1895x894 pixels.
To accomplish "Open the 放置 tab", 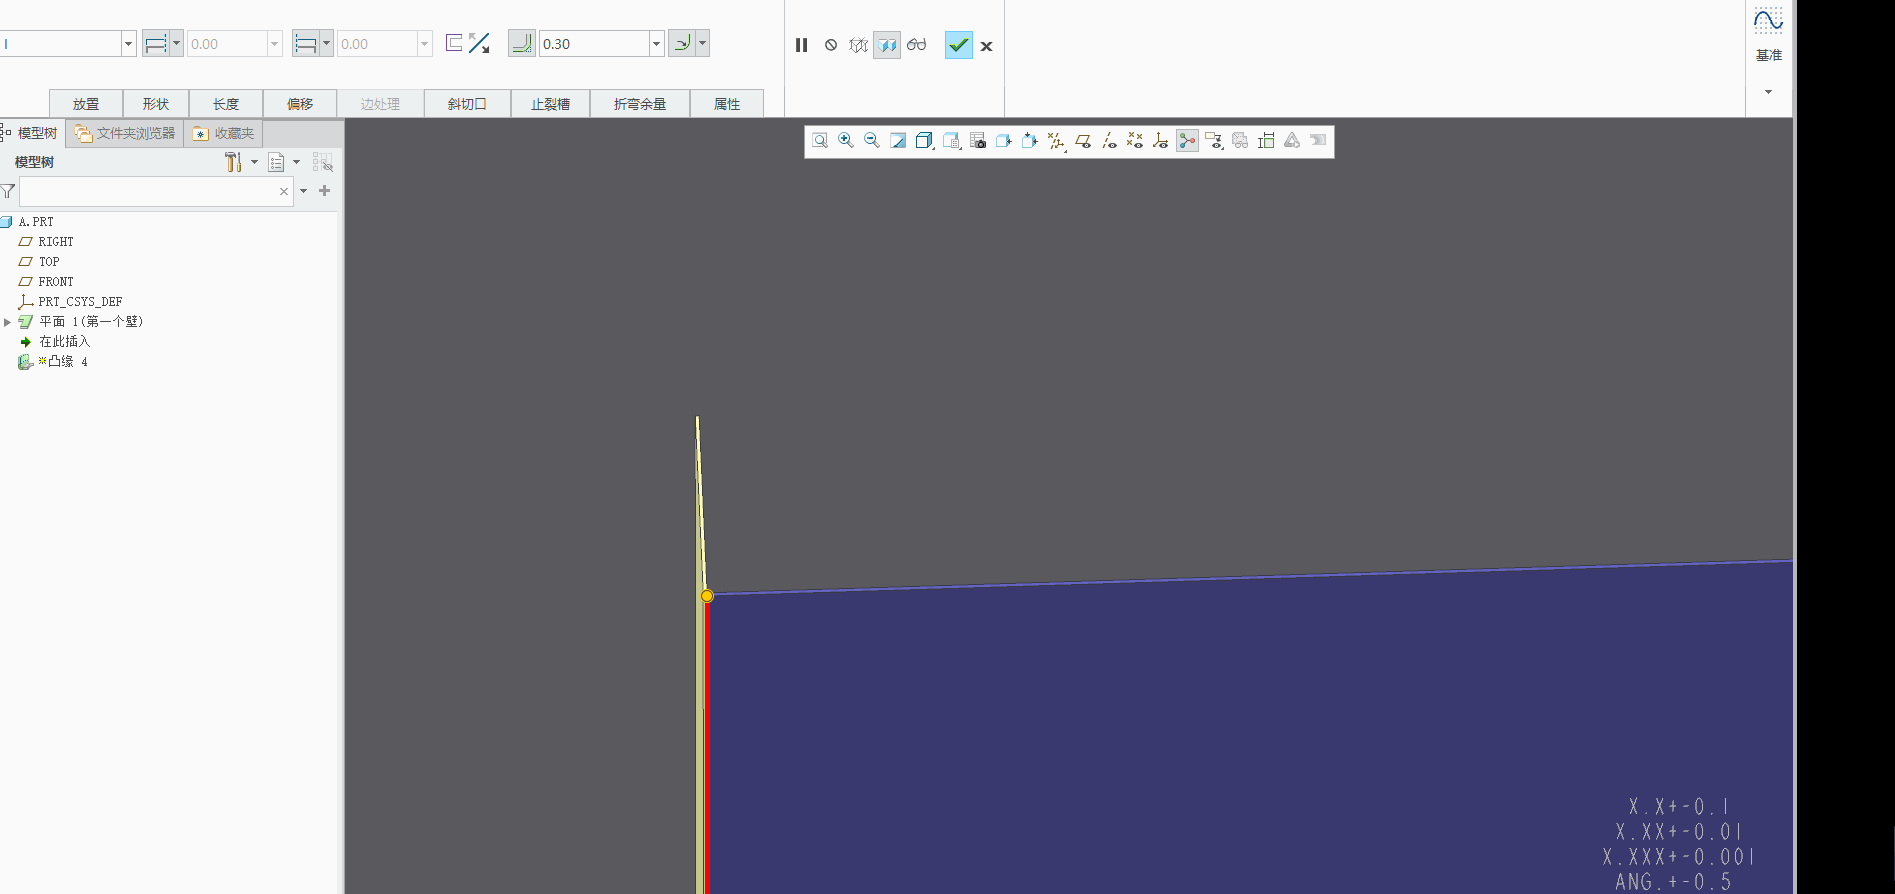I will click(x=86, y=104).
